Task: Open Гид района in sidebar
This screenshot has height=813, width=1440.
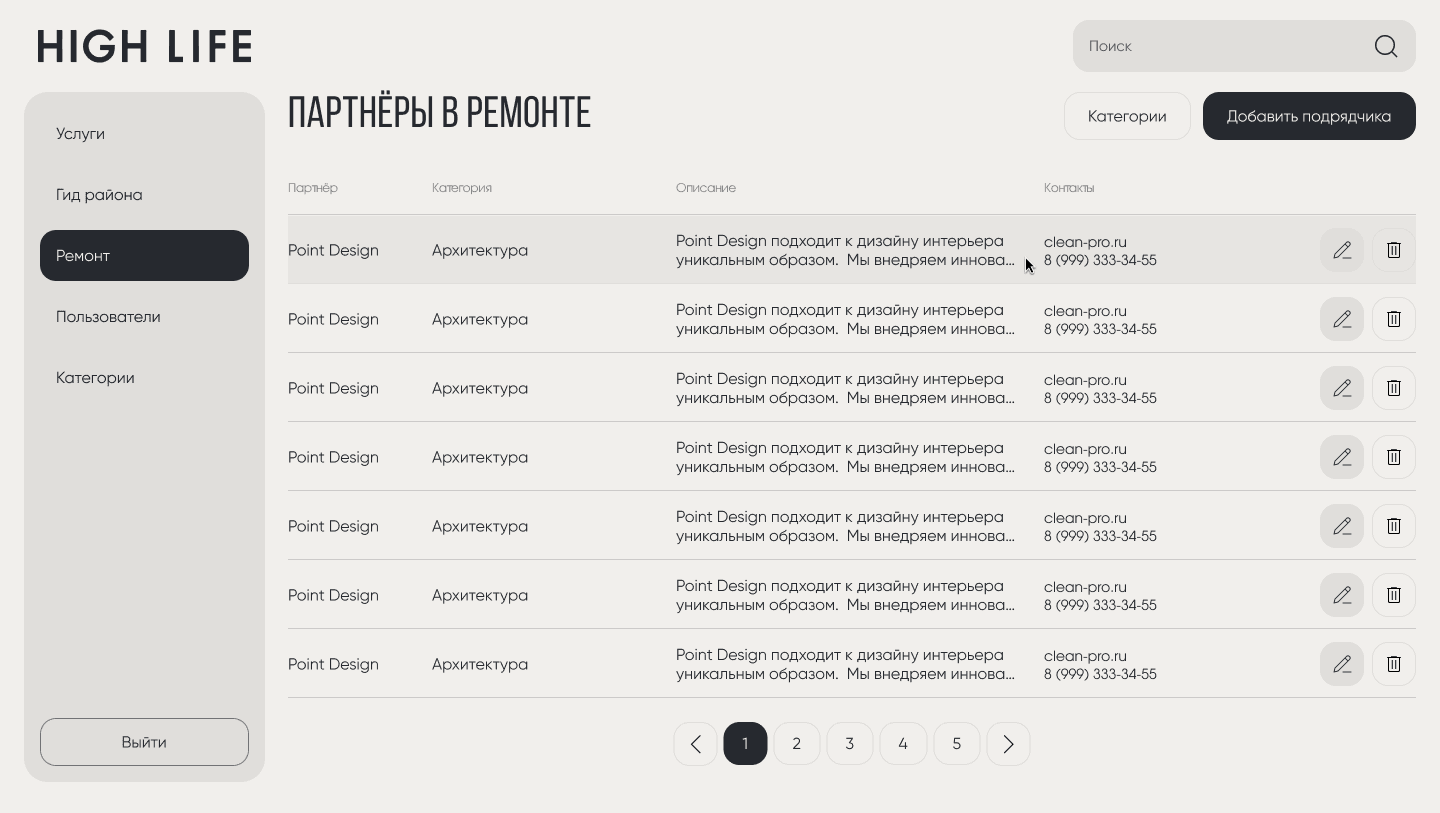Action: (99, 195)
